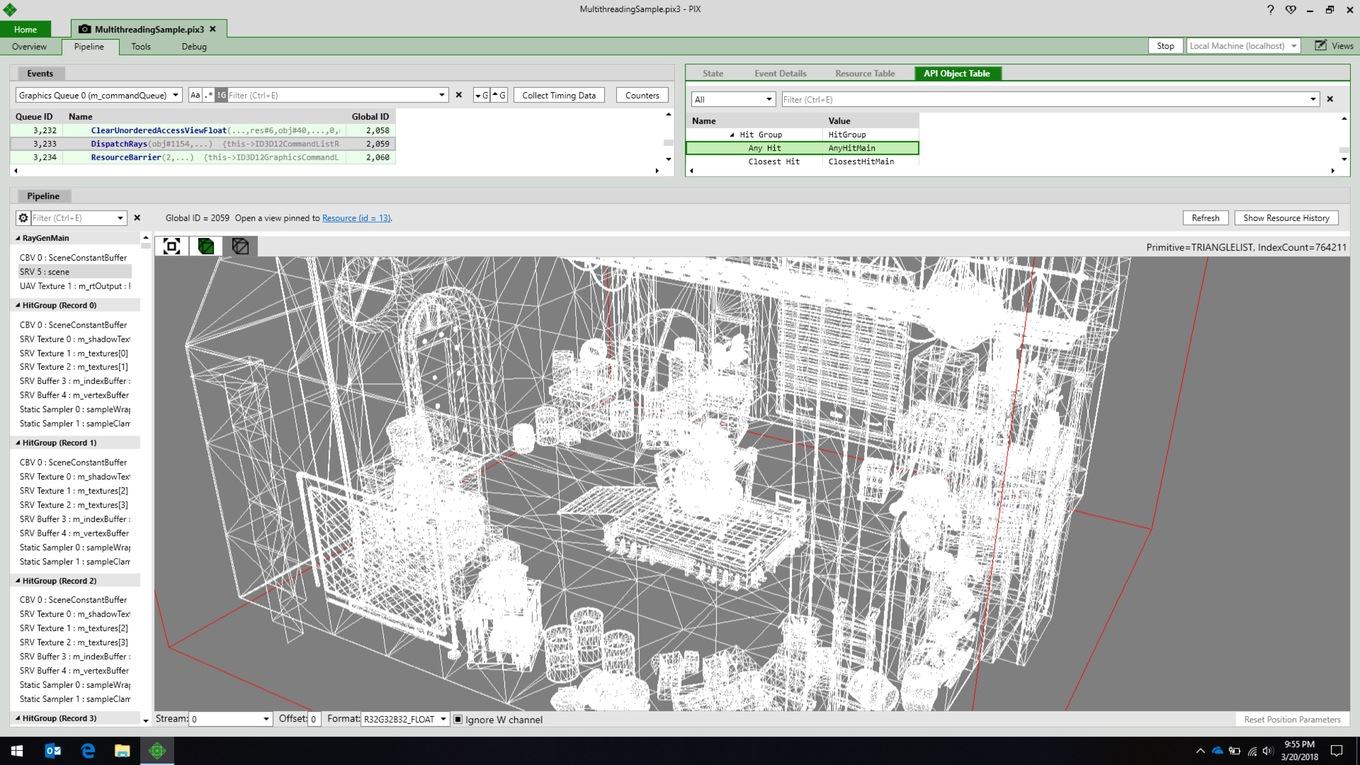The image size is (1360, 765).
Task: Collapse HitGroup (Record 0) section
Action: 18,305
